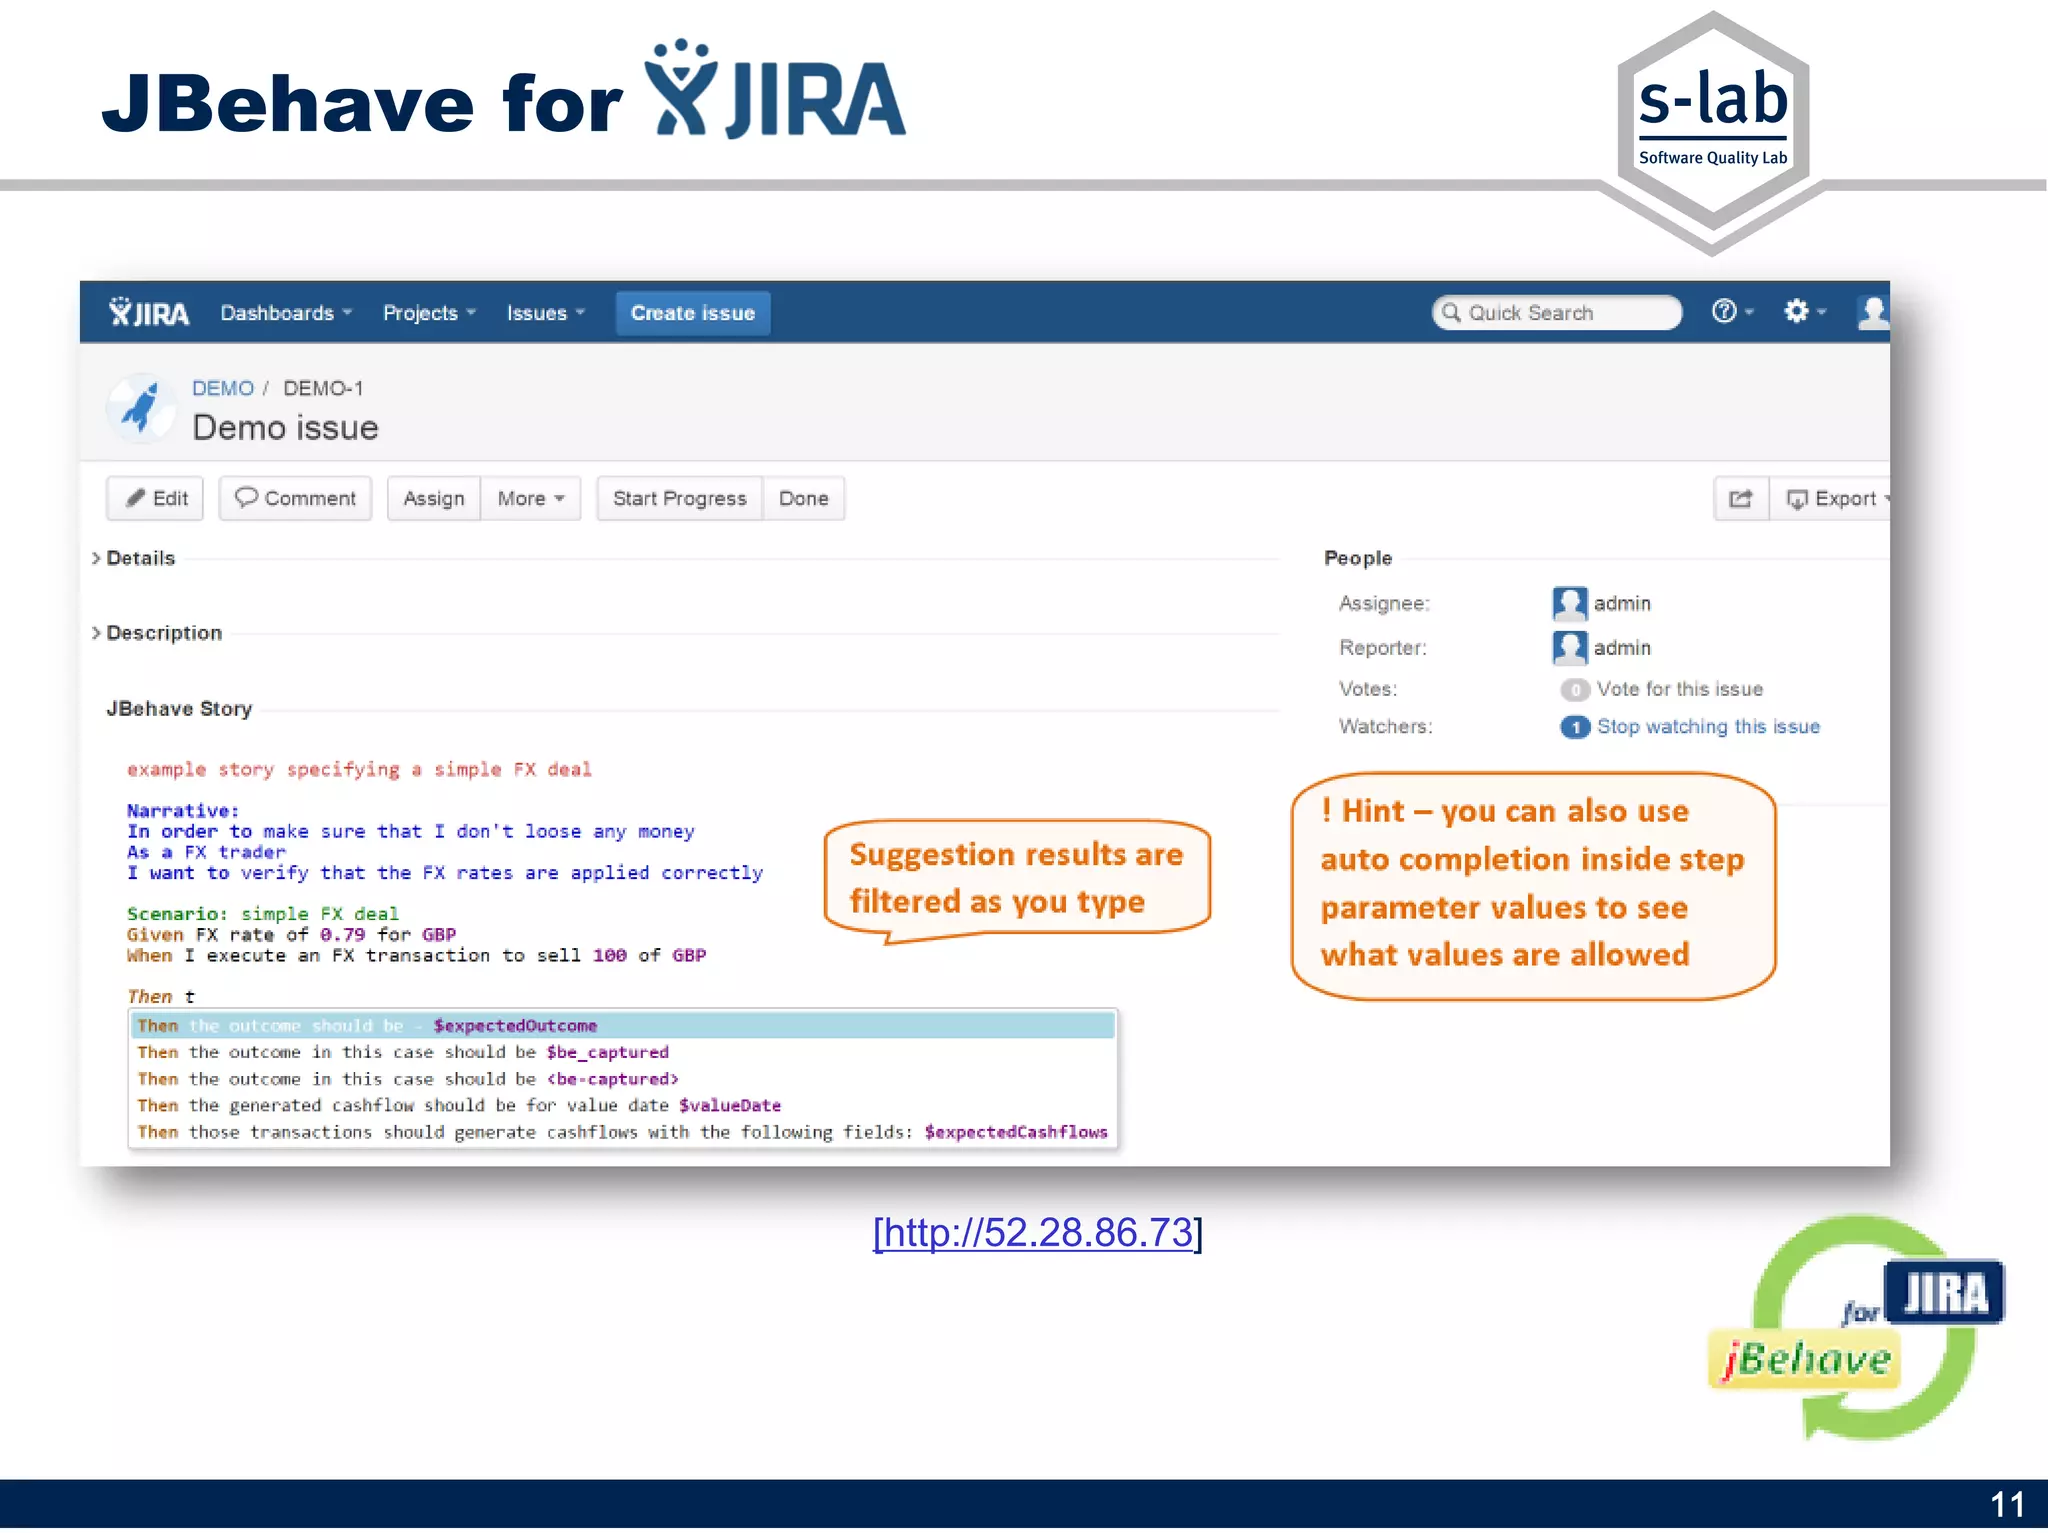Click Stop watching this issue link
The width and height of the screenshot is (2048, 1536).
pos(1708,727)
